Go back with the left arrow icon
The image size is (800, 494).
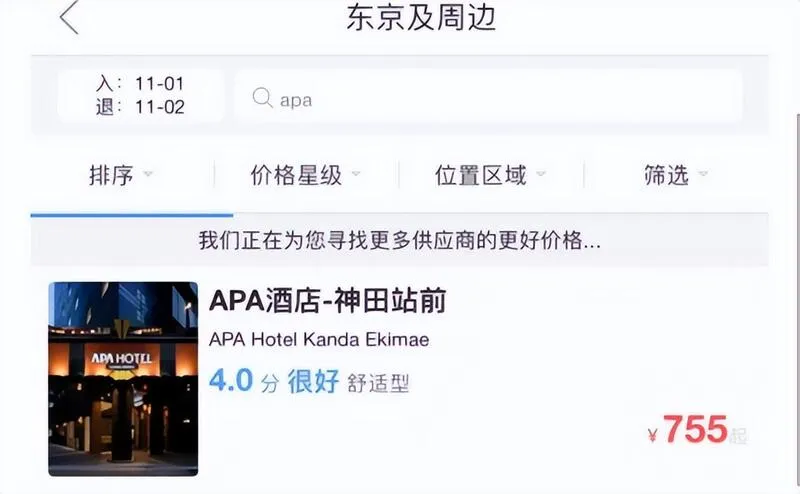[x=69, y=17]
